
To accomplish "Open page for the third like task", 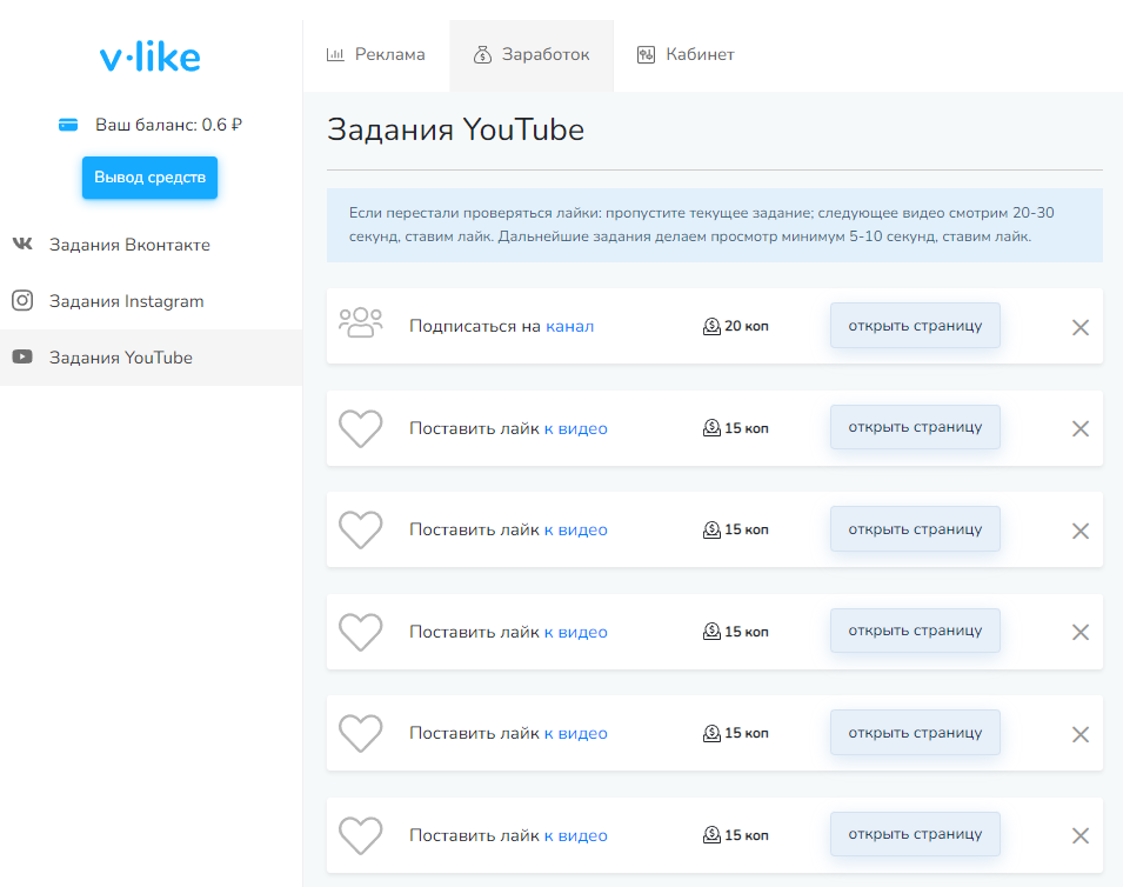I will 915,631.
